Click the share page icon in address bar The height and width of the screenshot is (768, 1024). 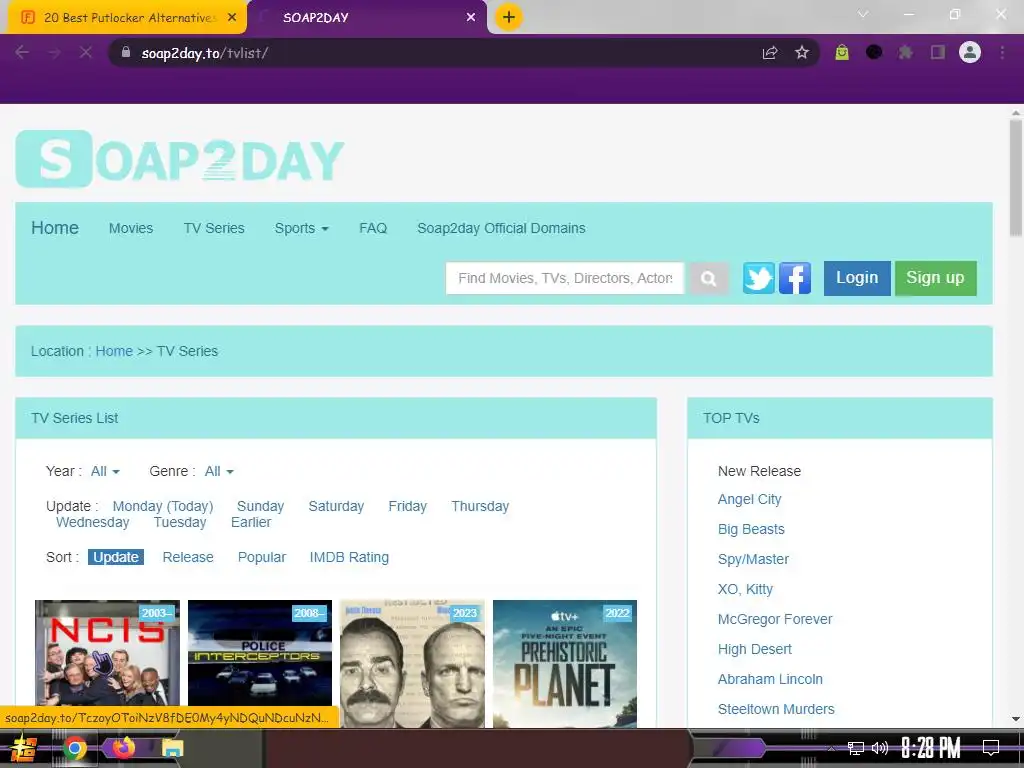[x=770, y=53]
